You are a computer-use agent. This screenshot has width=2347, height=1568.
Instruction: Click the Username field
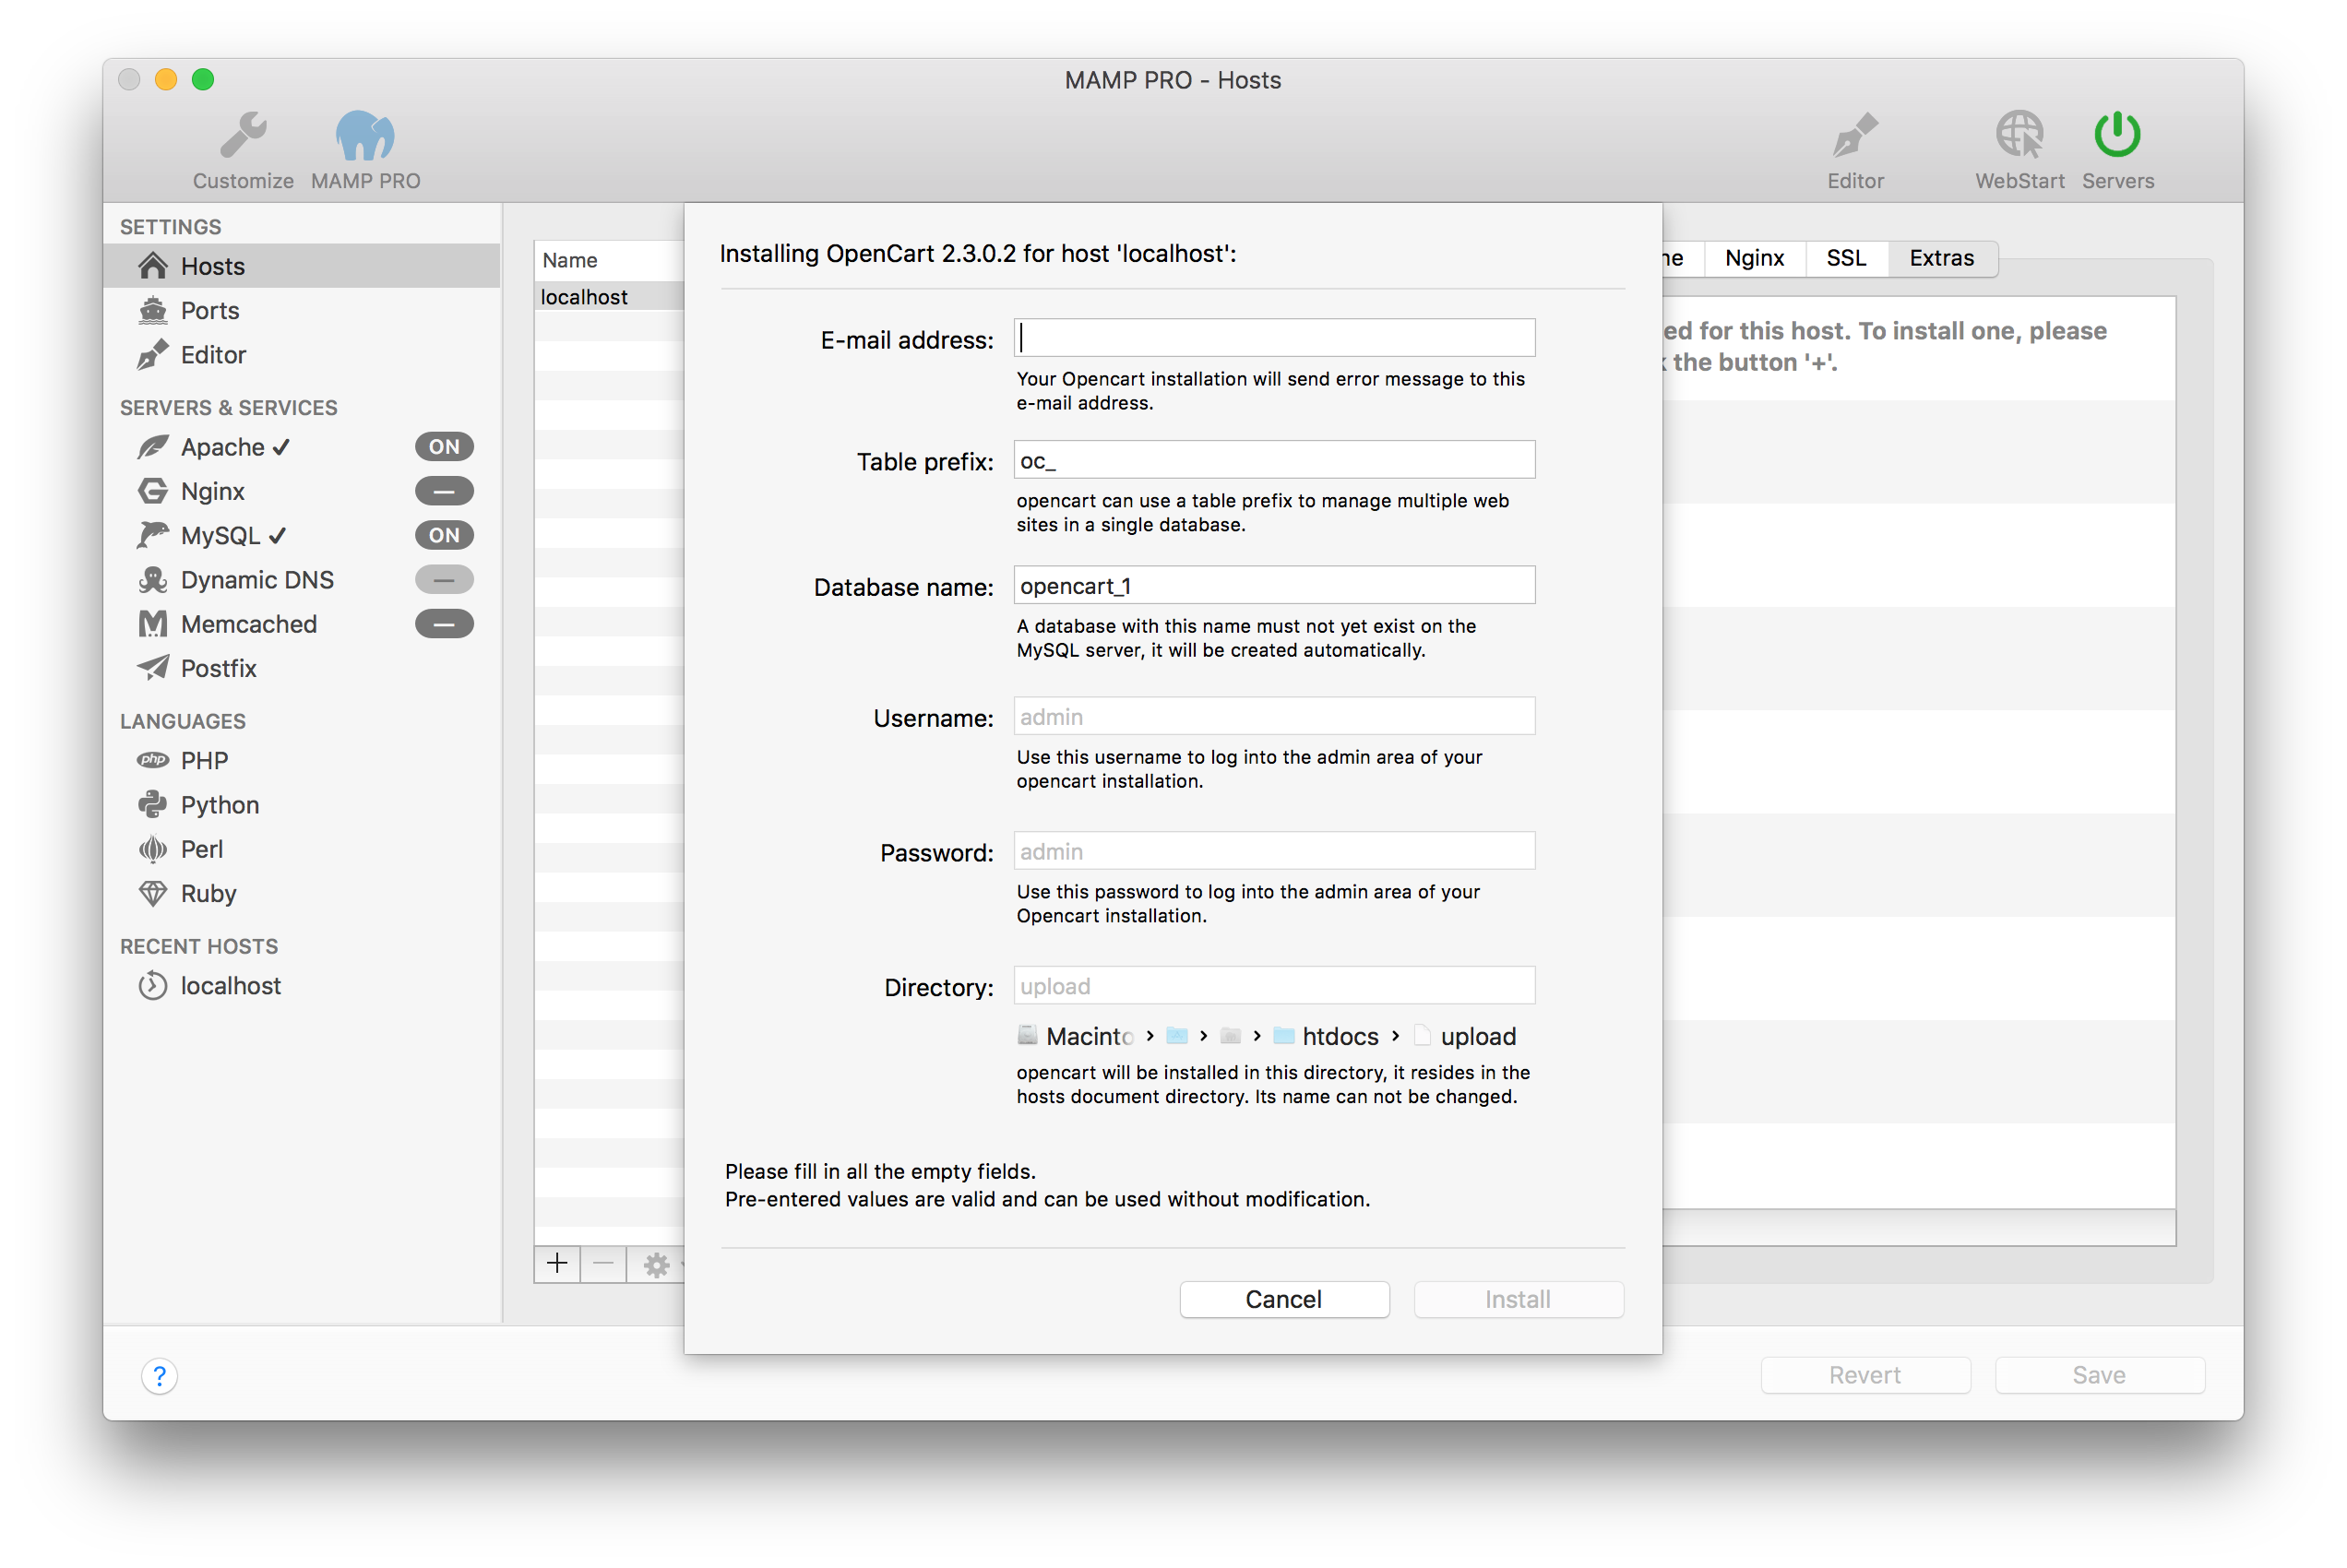[1274, 716]
